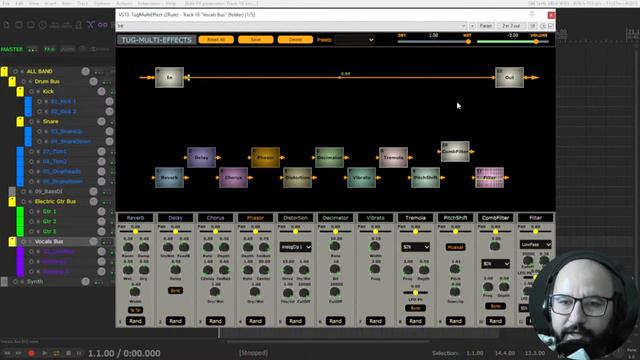Screen dimensions: 640x360
Task: Select the Reverb effect node
Action: click(169, 178)
